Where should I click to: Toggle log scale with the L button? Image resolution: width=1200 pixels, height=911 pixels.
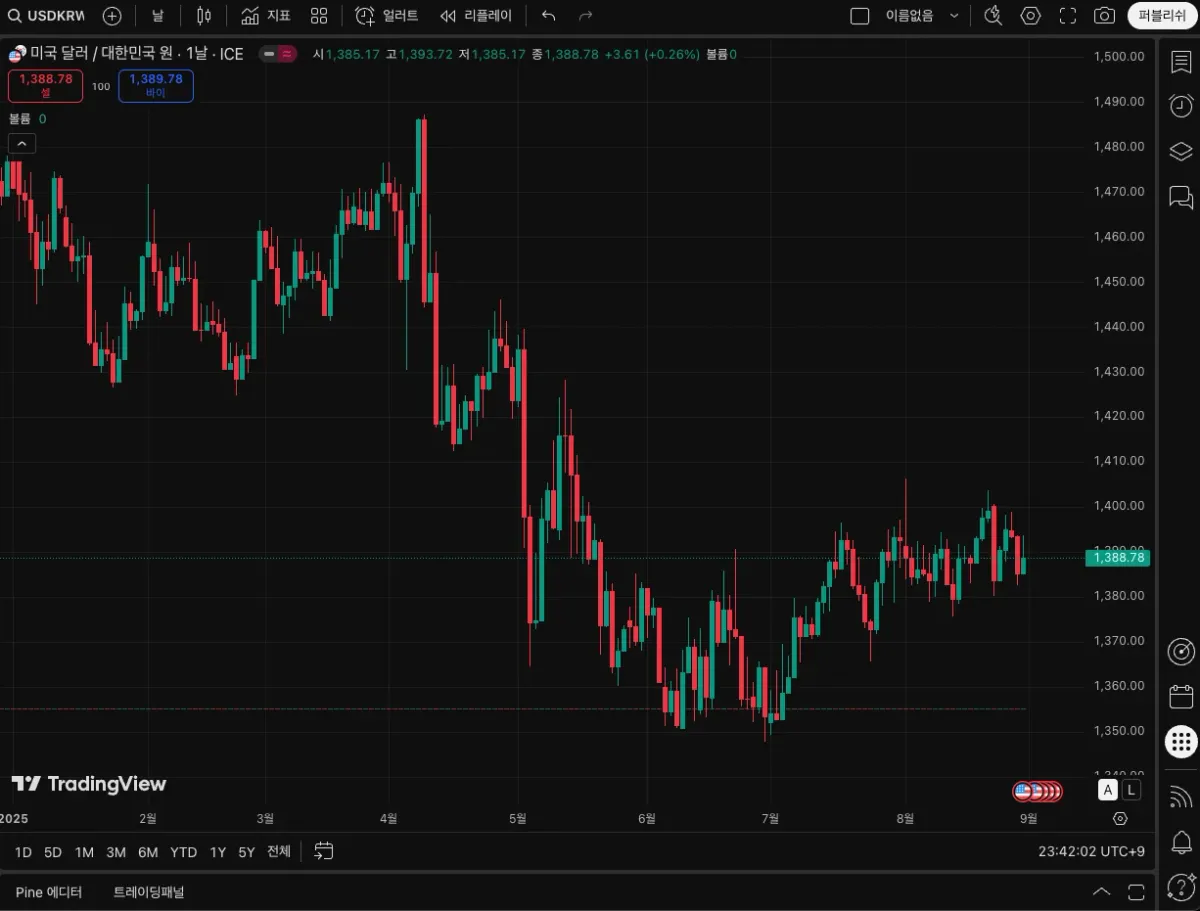pyautogui.click(x=1131, y=790)
